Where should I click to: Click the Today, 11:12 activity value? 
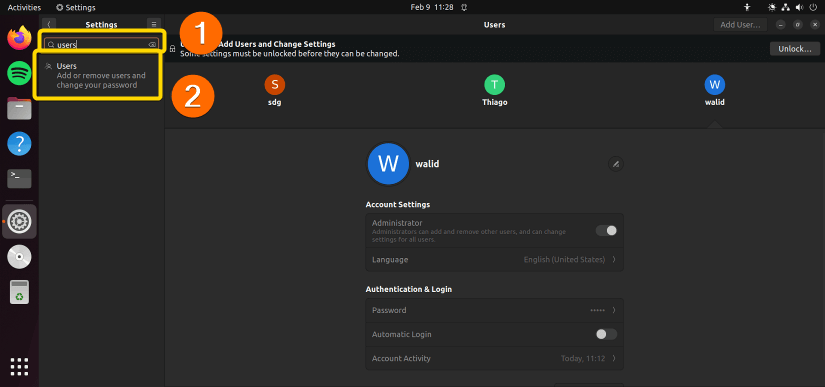[x=583, y=359]
